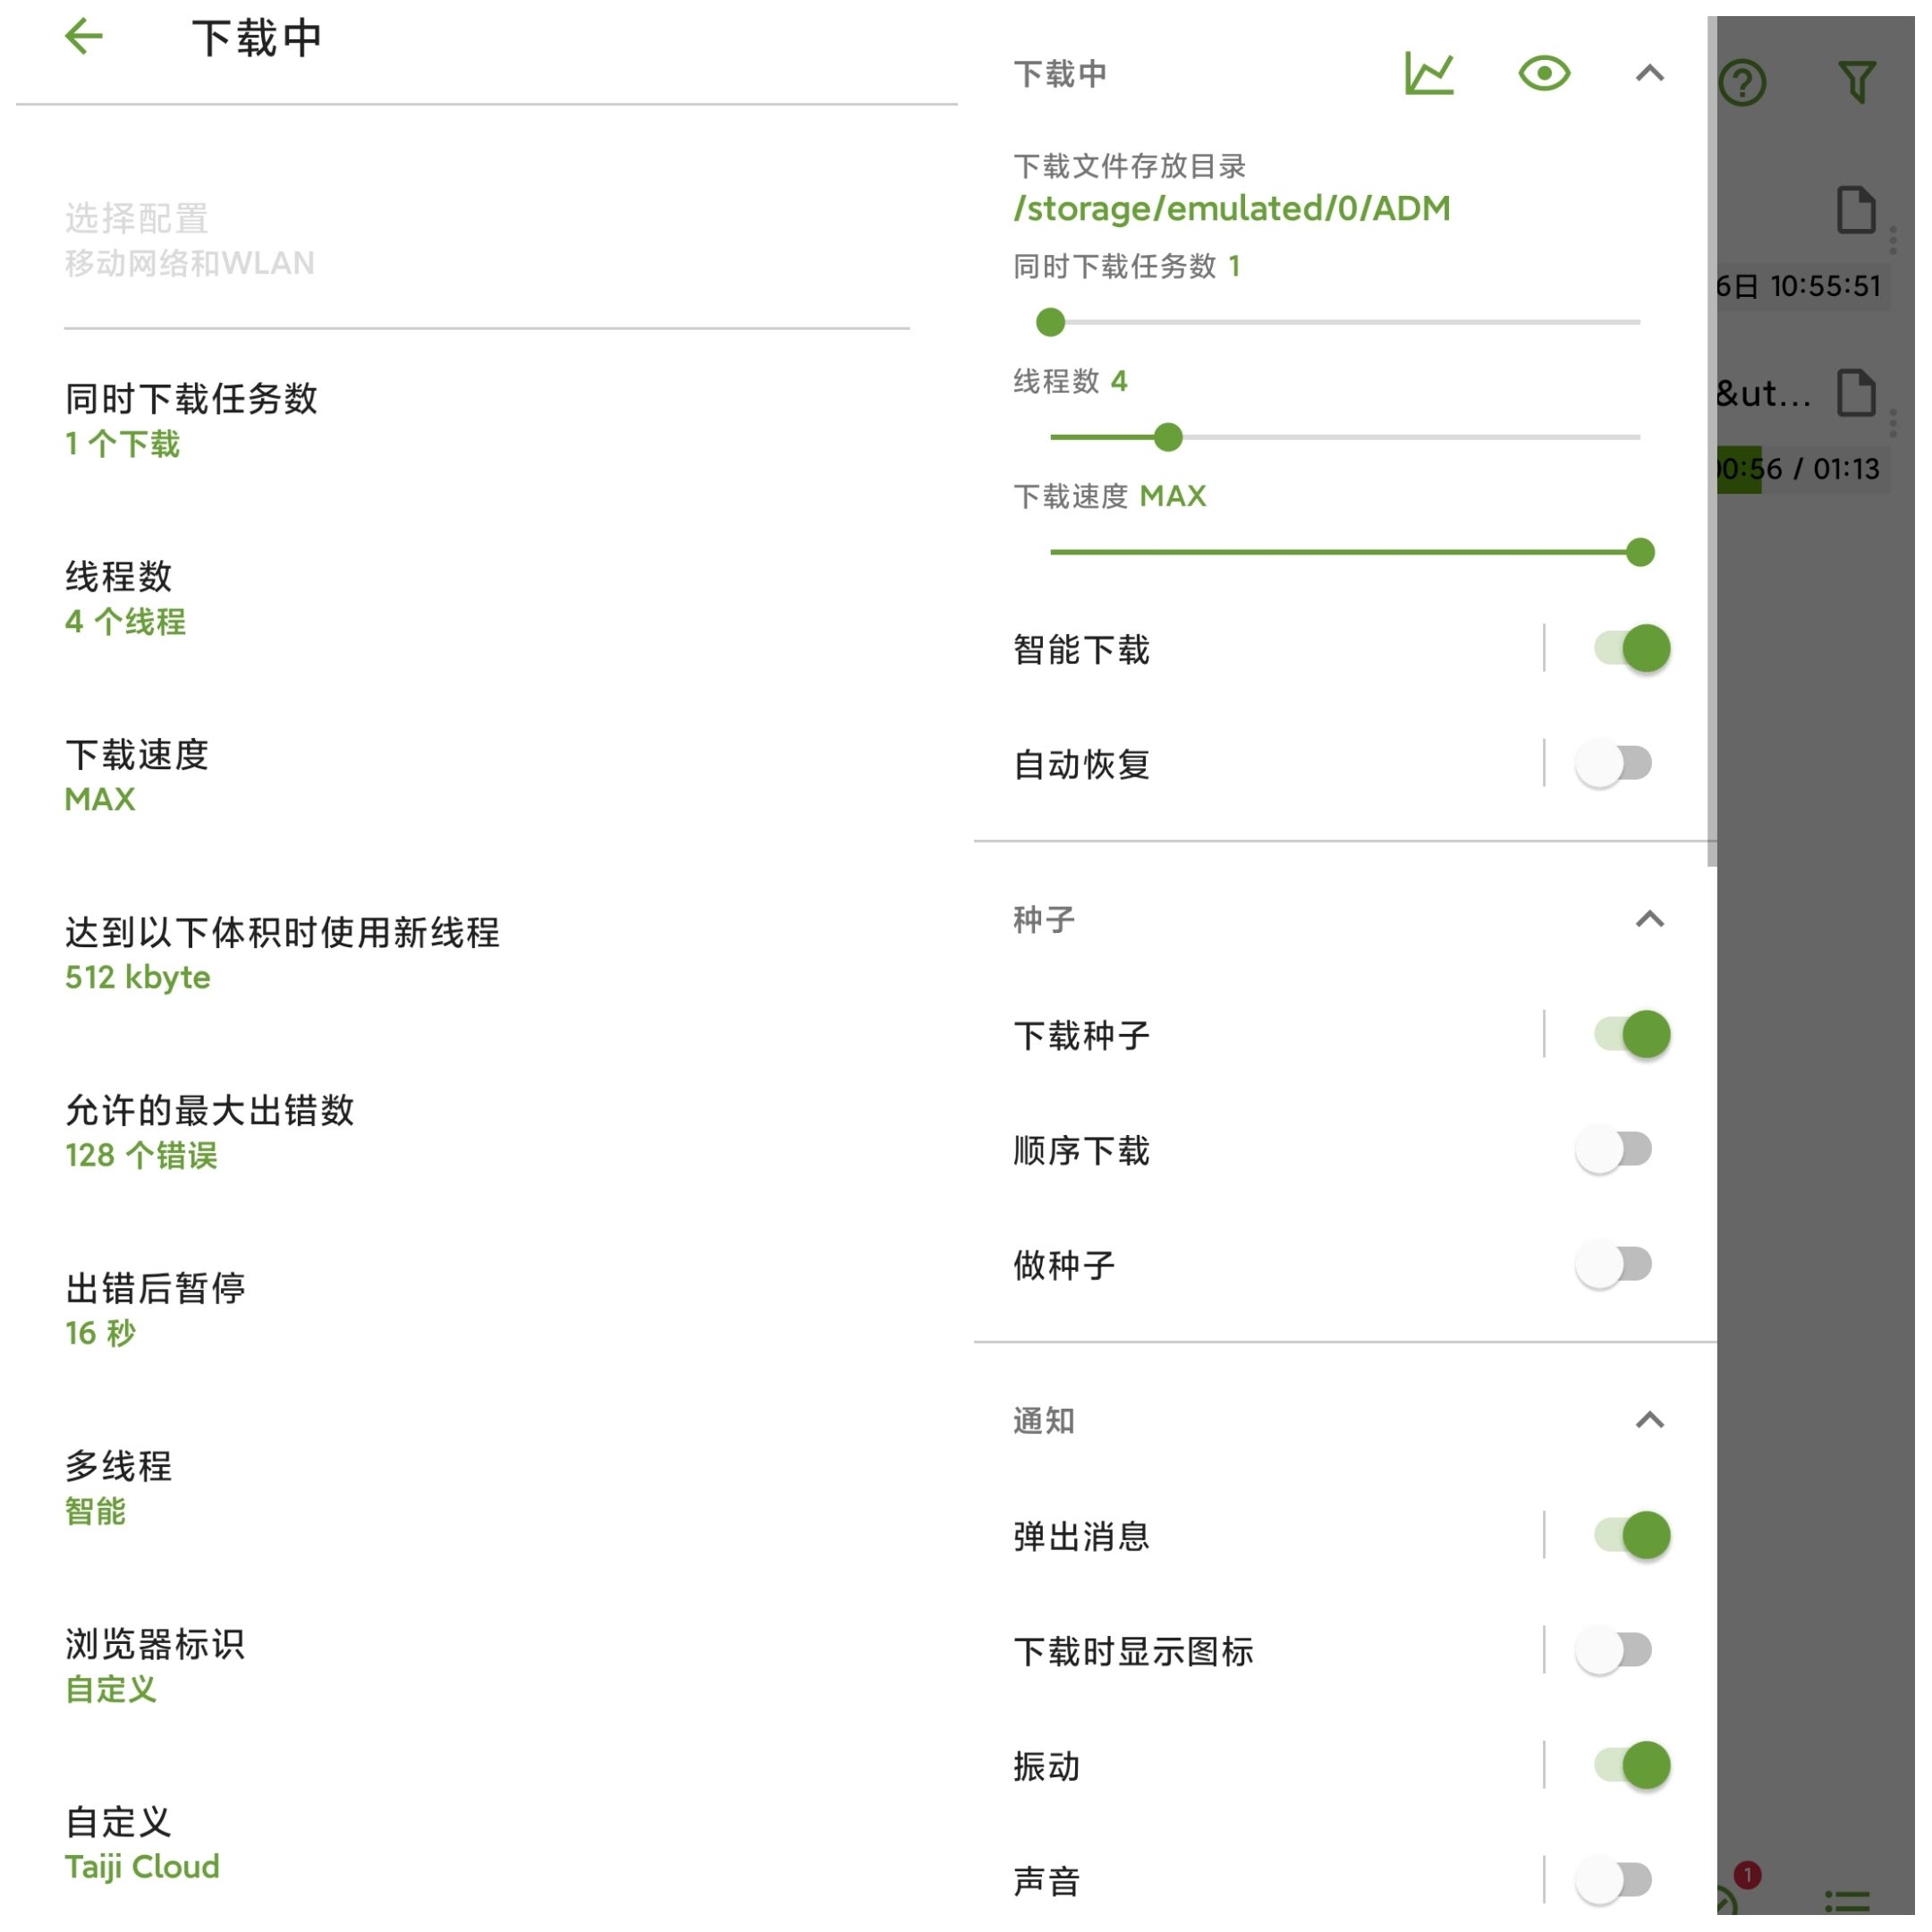Open the filter funnel icon

(1873, 82)
